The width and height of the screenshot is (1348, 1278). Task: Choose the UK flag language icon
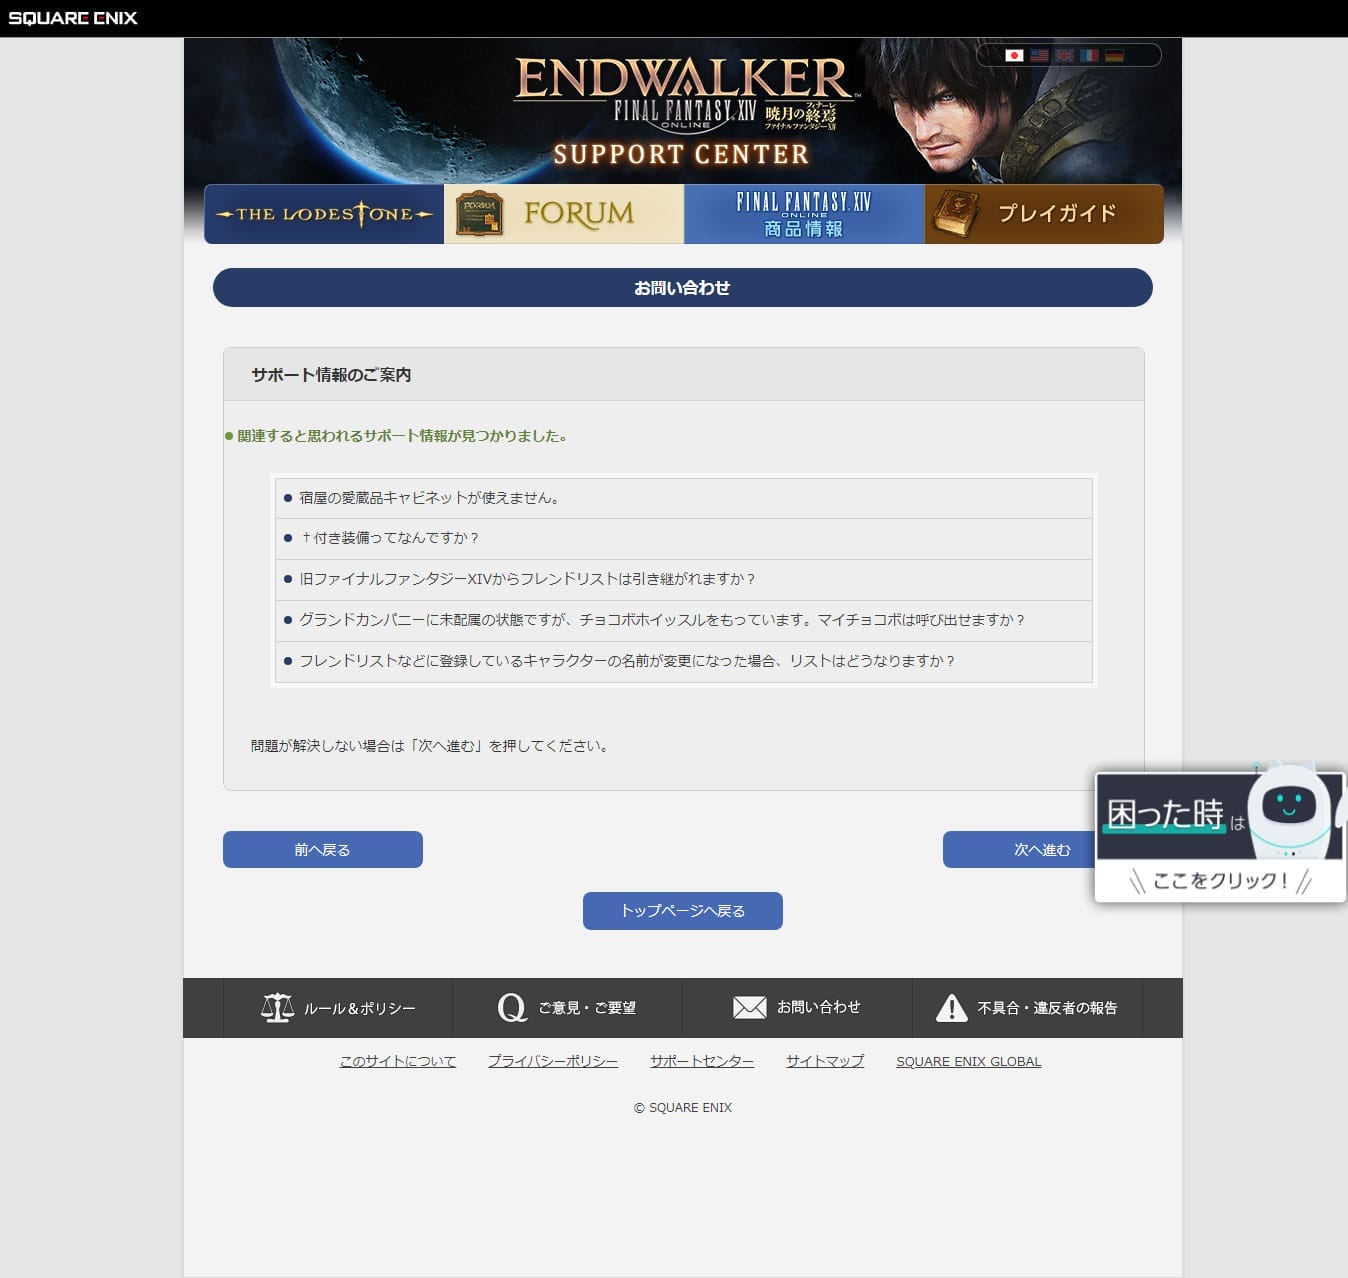point(1064,56)
